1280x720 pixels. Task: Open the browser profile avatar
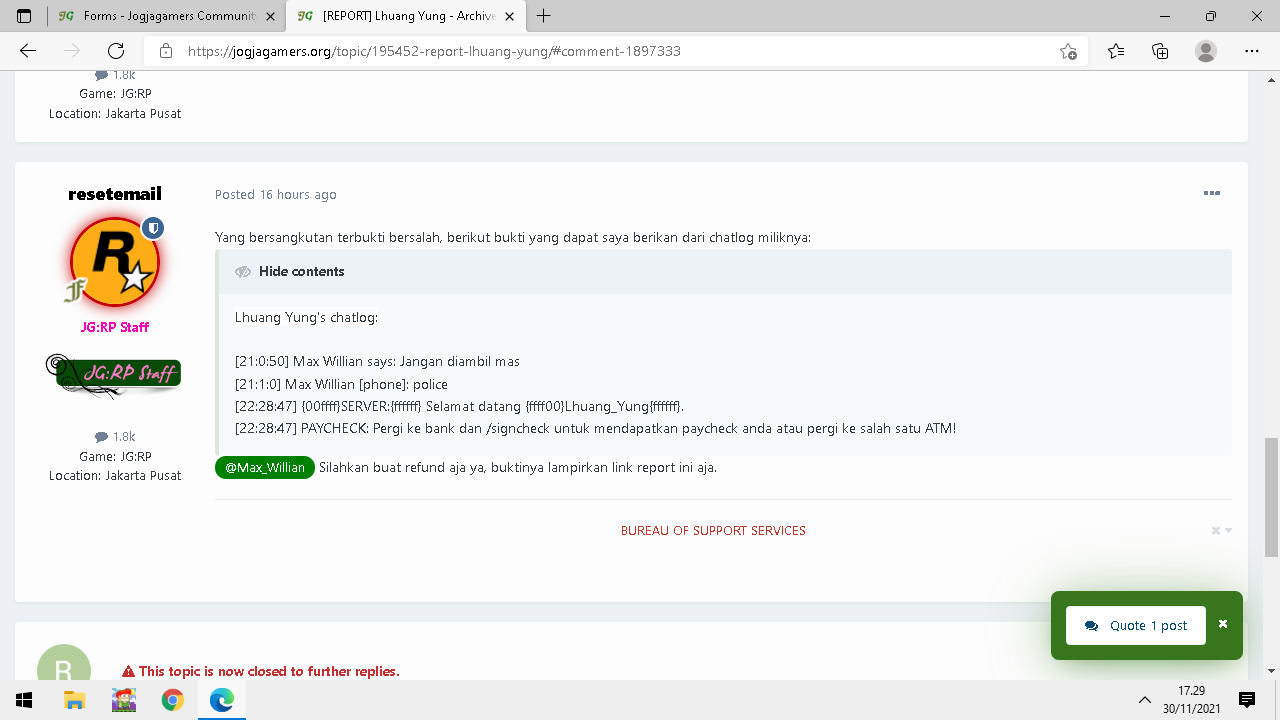pyautogui.click(x=1206, y=51)
